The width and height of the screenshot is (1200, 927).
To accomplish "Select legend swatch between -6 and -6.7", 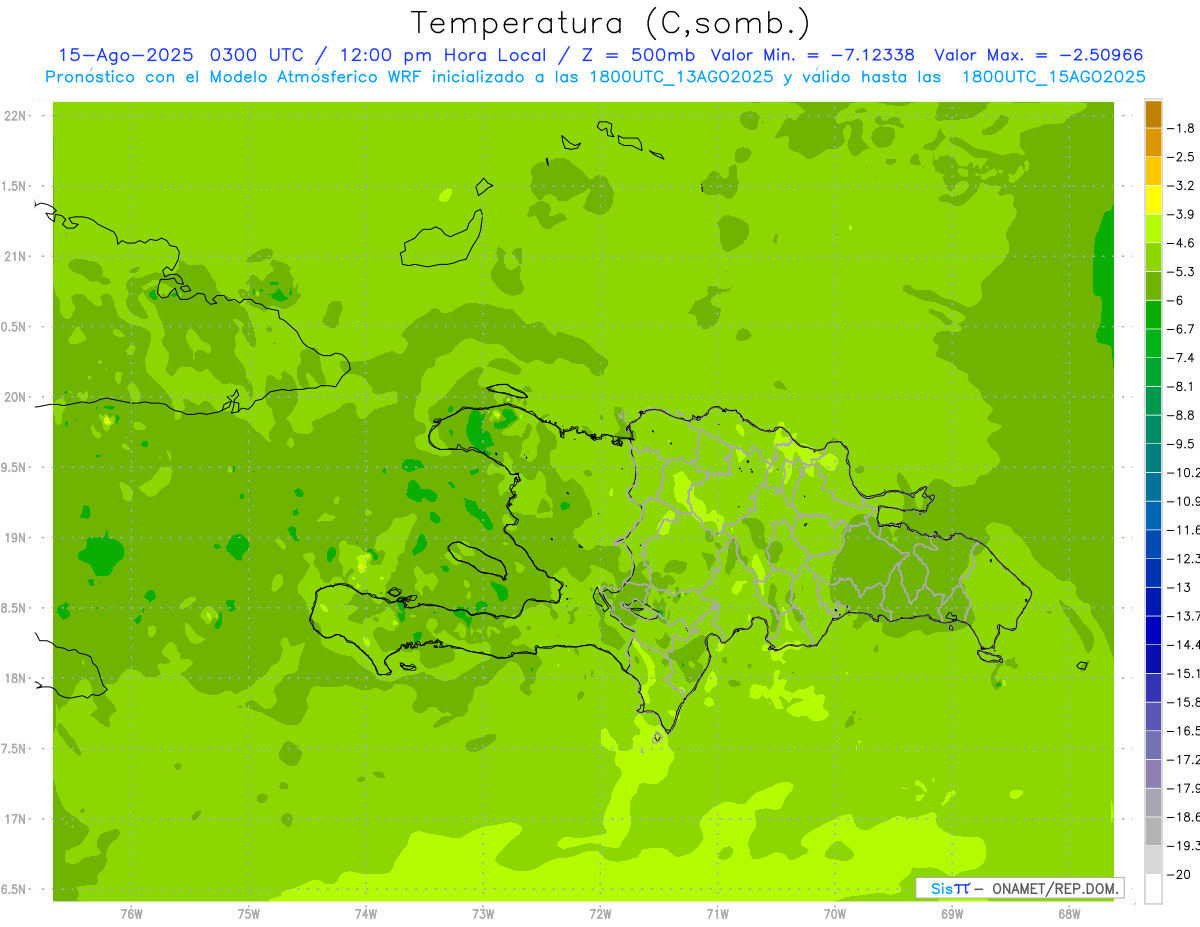I will click(1153, 315).
